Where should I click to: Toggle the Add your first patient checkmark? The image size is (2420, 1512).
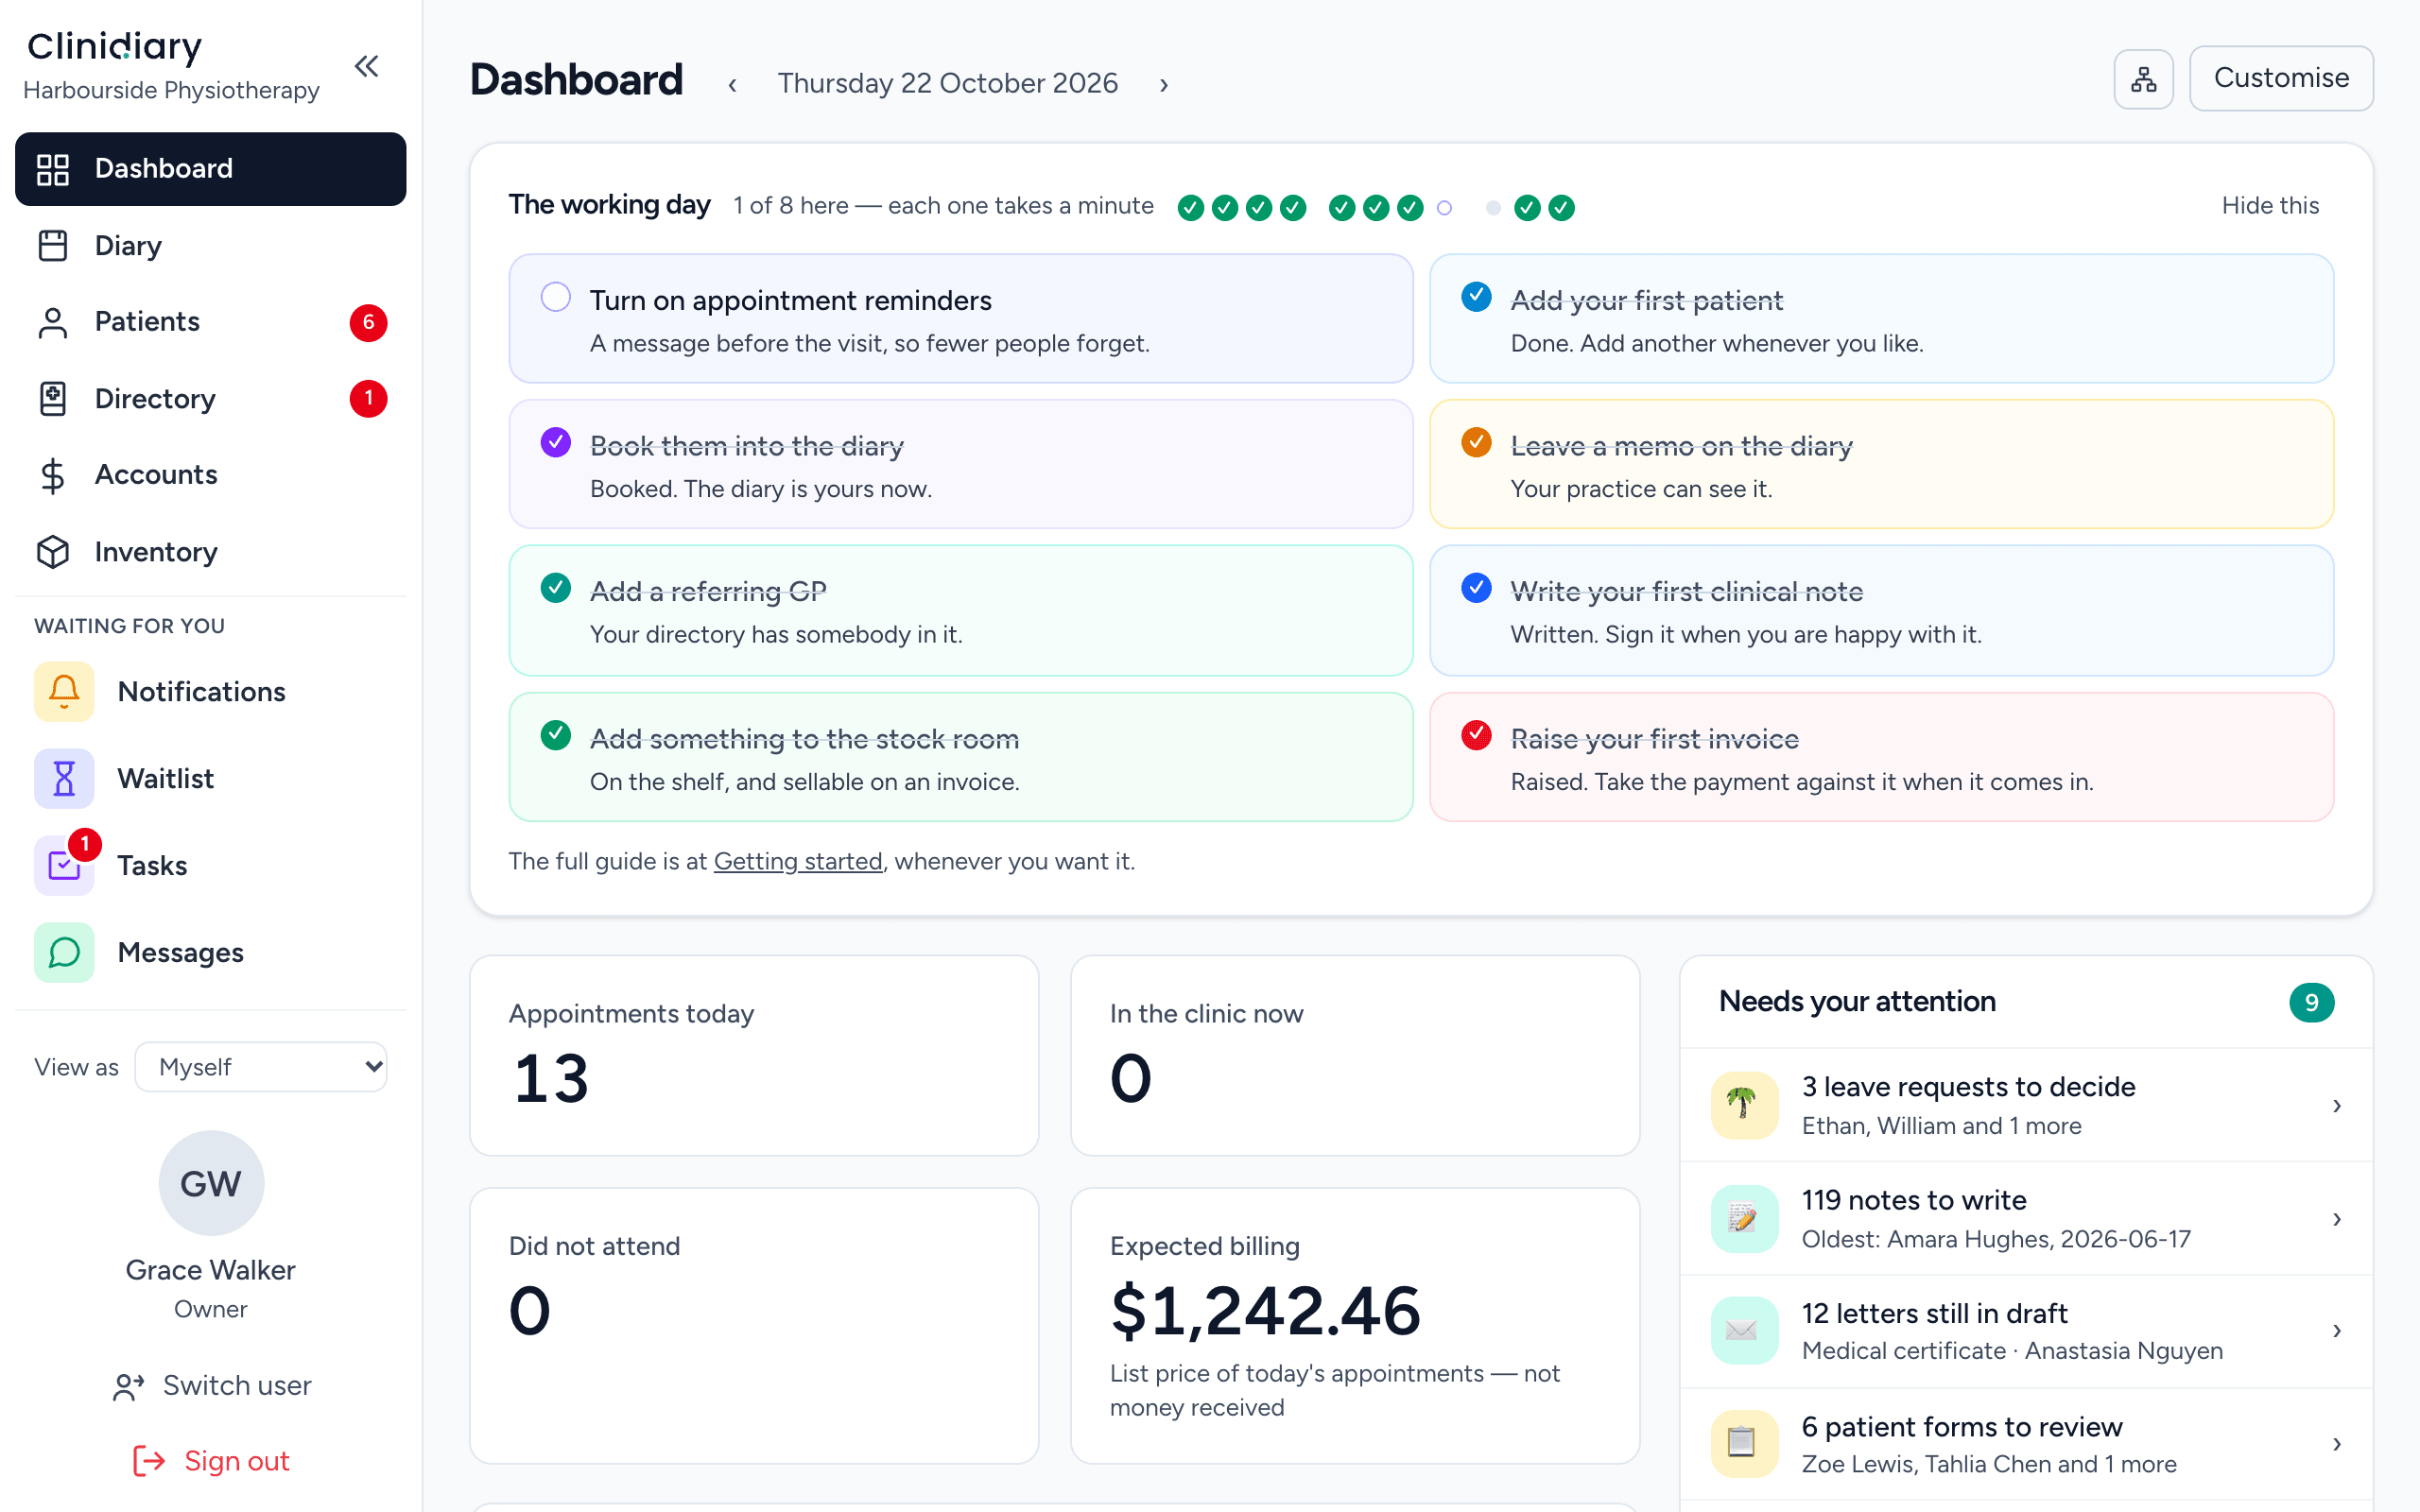1476,297
